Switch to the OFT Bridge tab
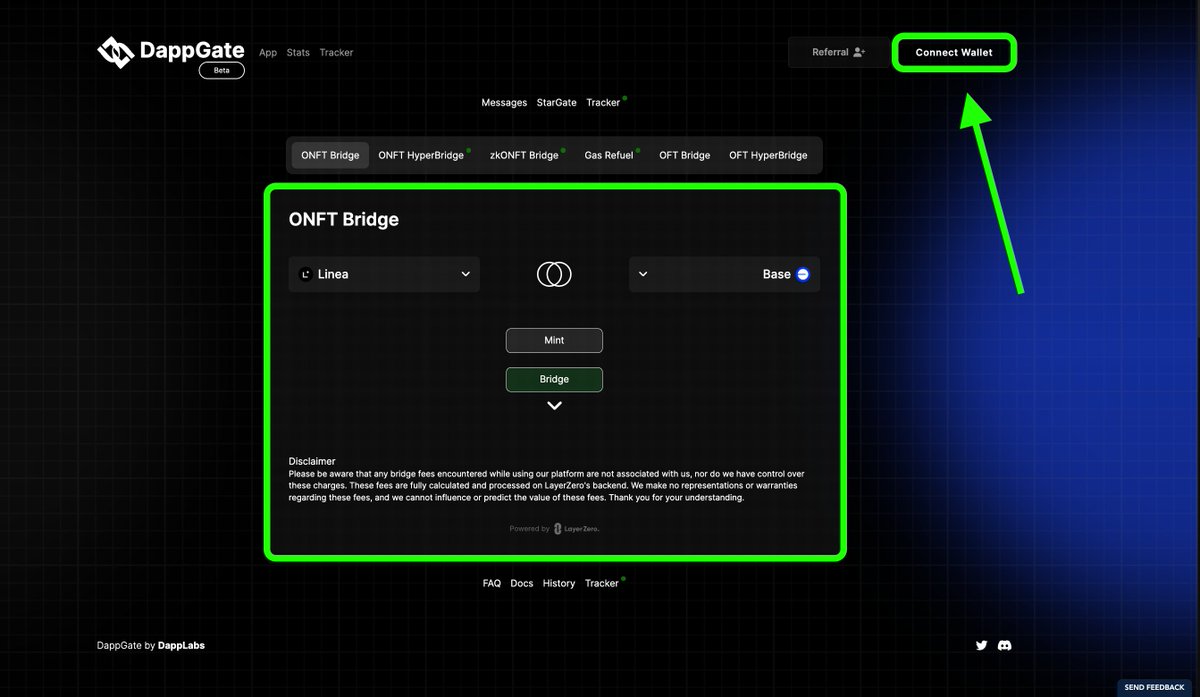This screenshot has height=697, width=1200. [x=684, y=155]
